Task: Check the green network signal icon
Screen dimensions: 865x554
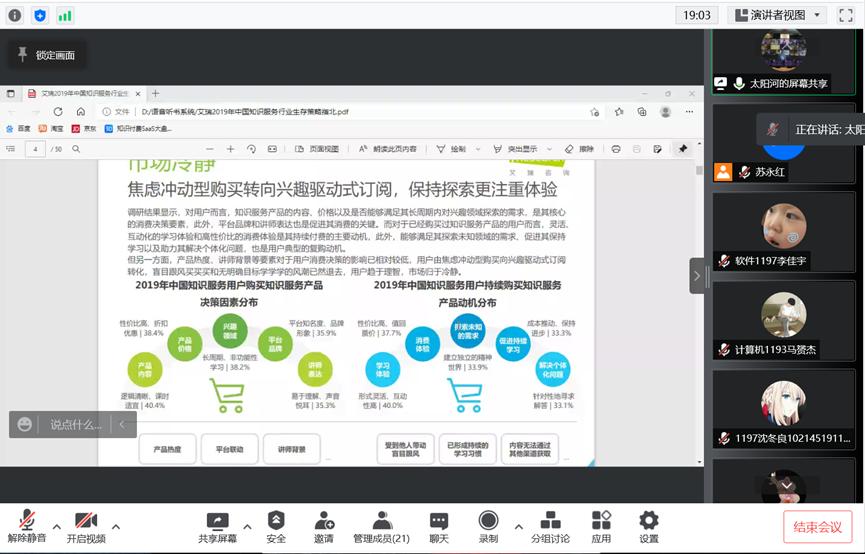Action: click(65, 15)
